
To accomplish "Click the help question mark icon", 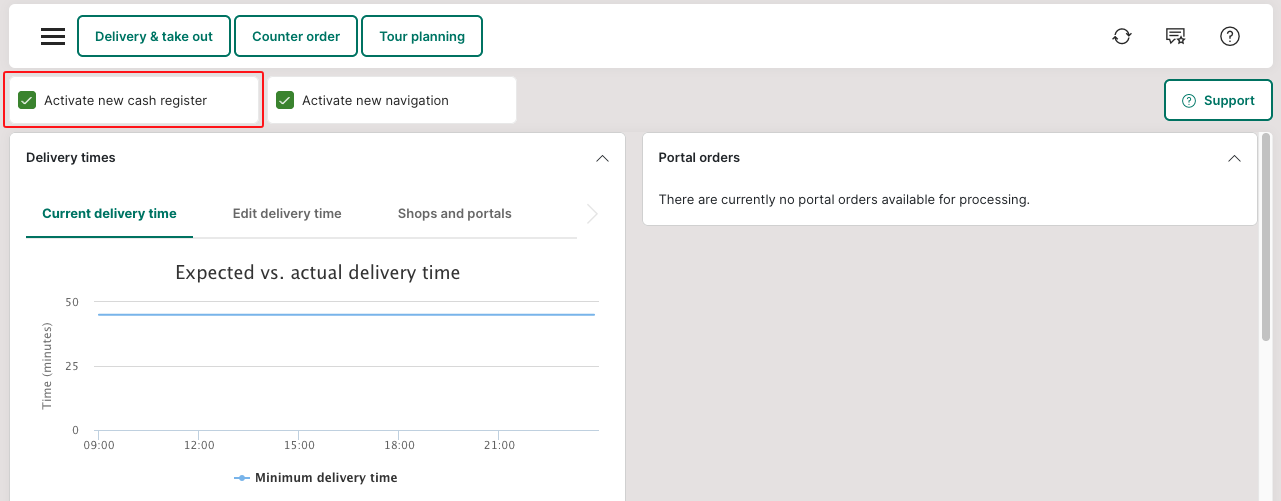I will pyautogui.click(x=1230, y=36).
